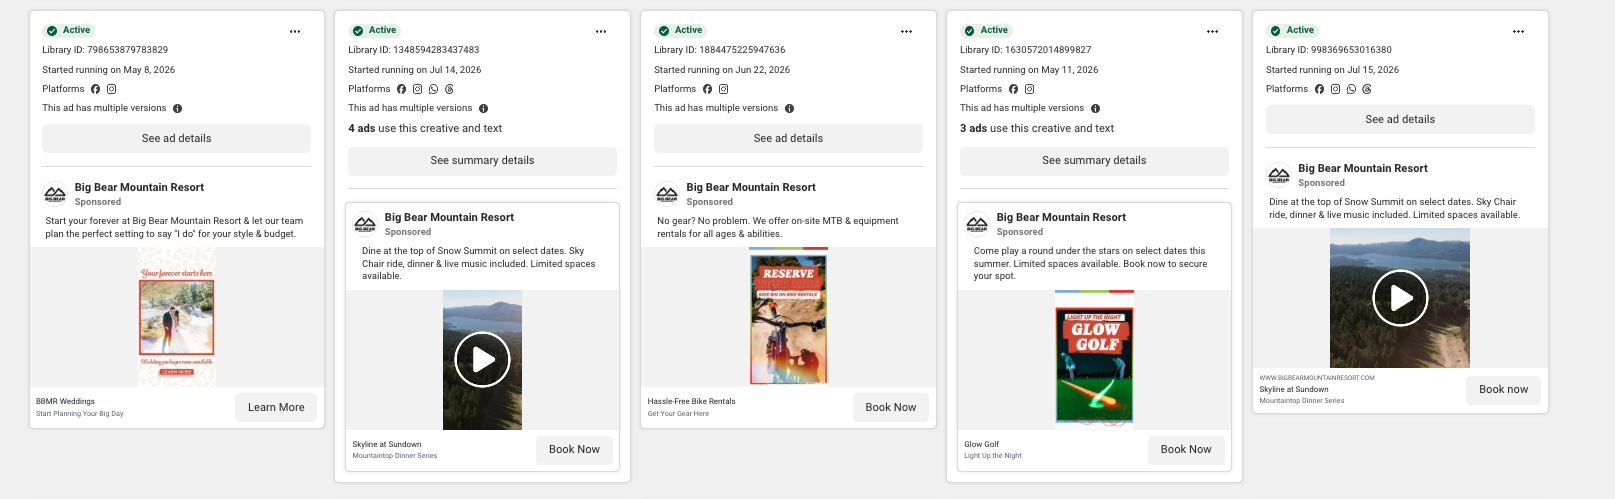
Task: Click the multiple versions info icon on ad 798653879783829
Action: click(178, 108)
